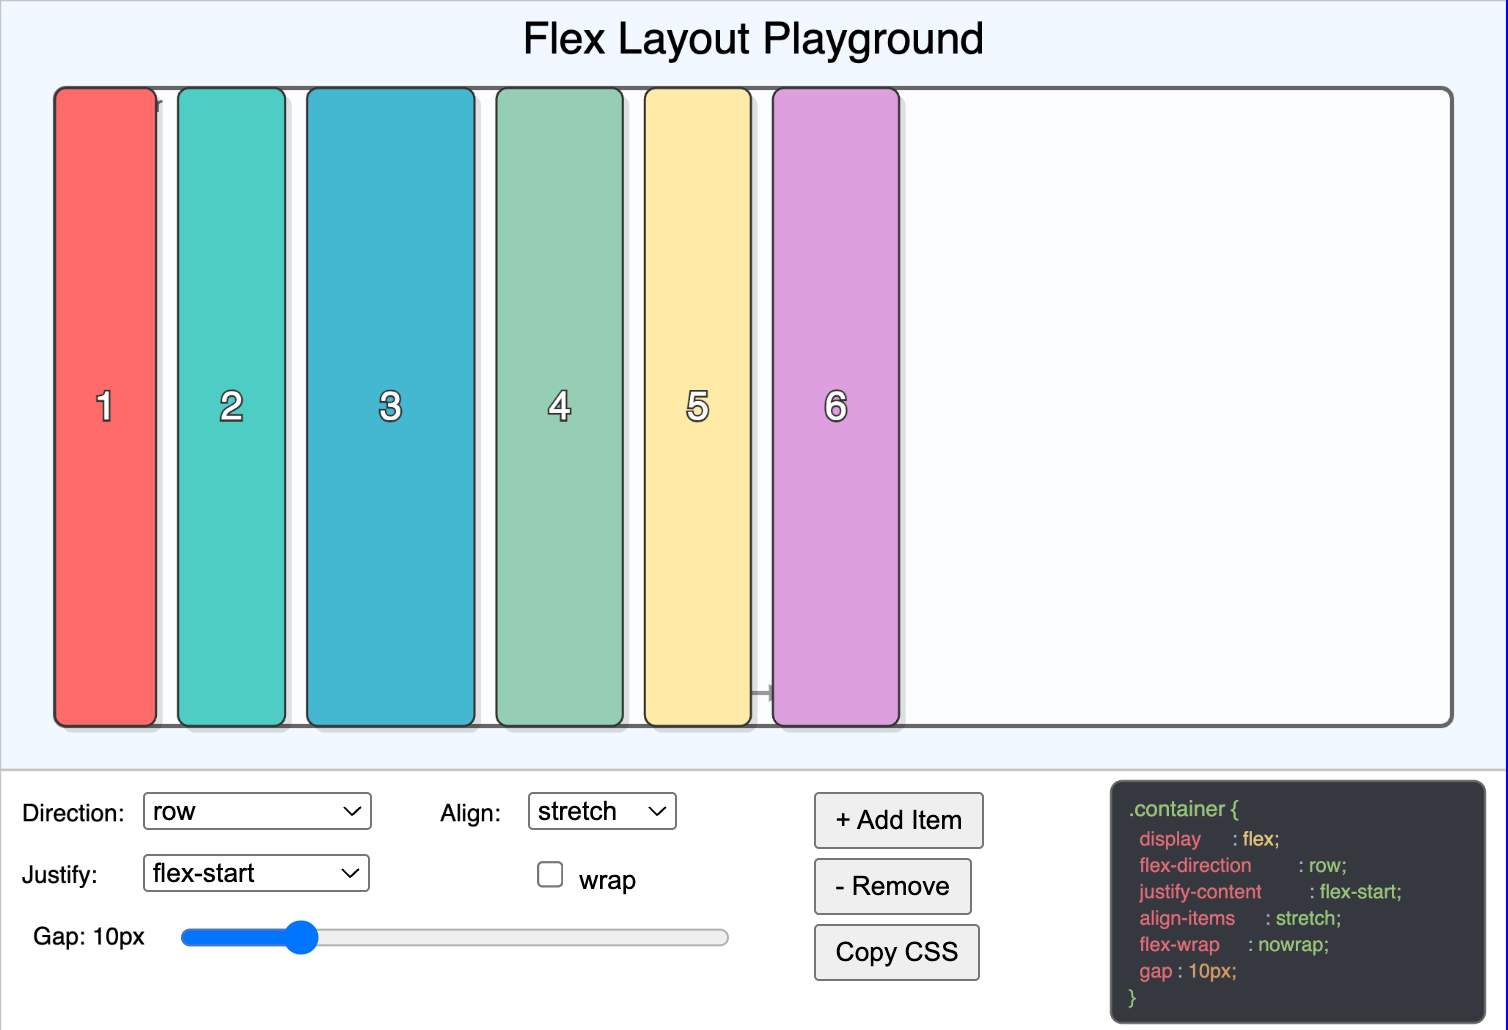1508x1030 pixels.
Task: Open the Direction dropdown
Action: tap(256, 811)
